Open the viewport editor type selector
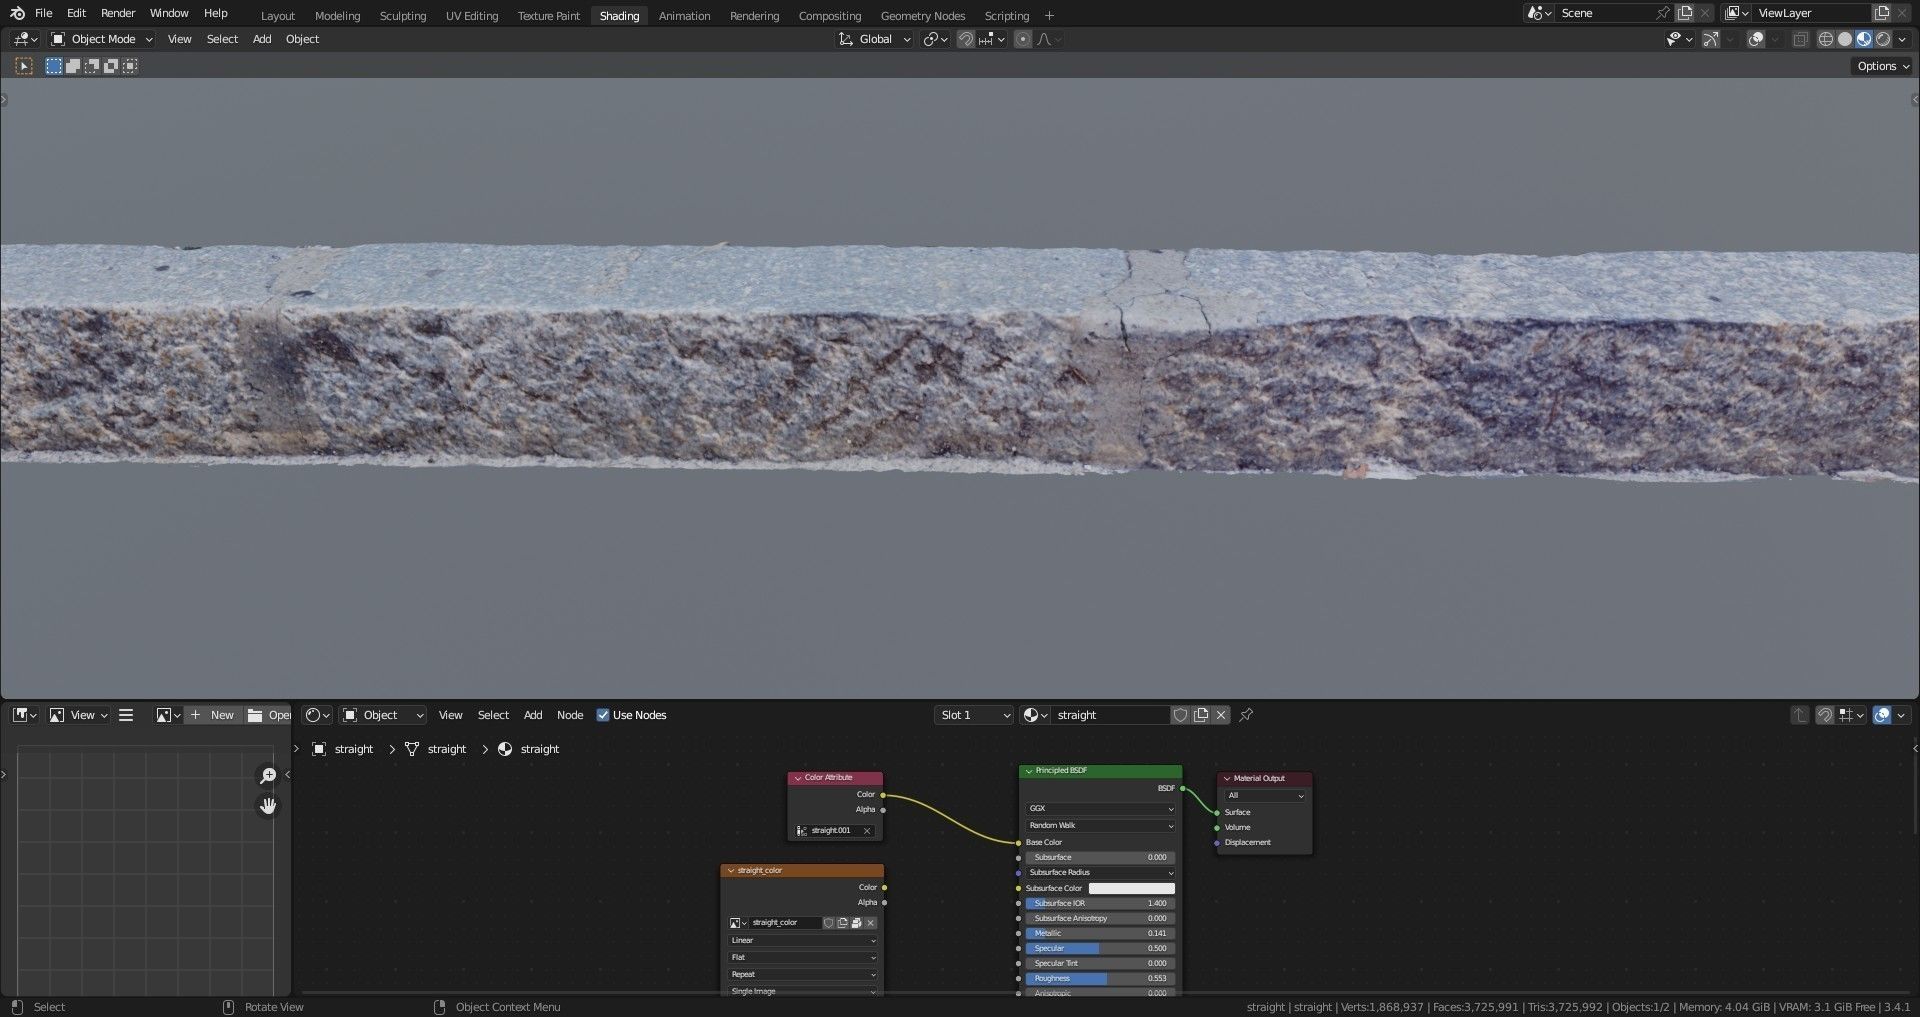The height and width of the screenshot is (1017, 1920). tap(25, 39)
